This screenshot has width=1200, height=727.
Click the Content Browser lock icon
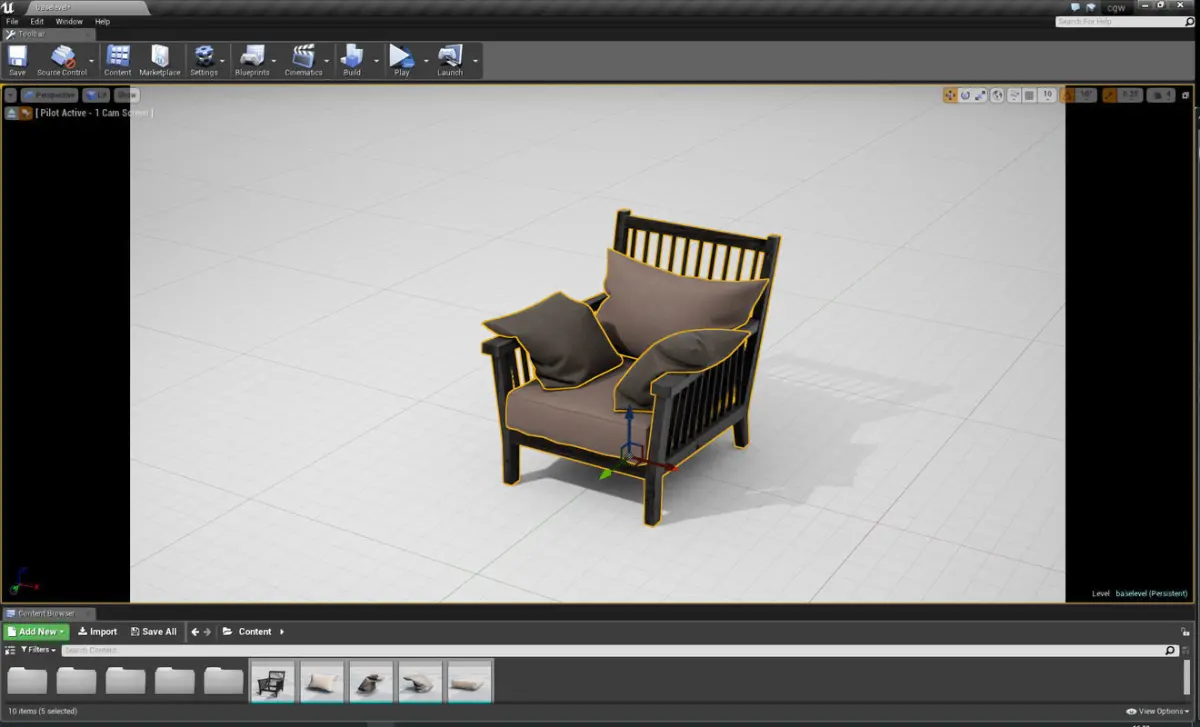click(x=1186, y=632)
